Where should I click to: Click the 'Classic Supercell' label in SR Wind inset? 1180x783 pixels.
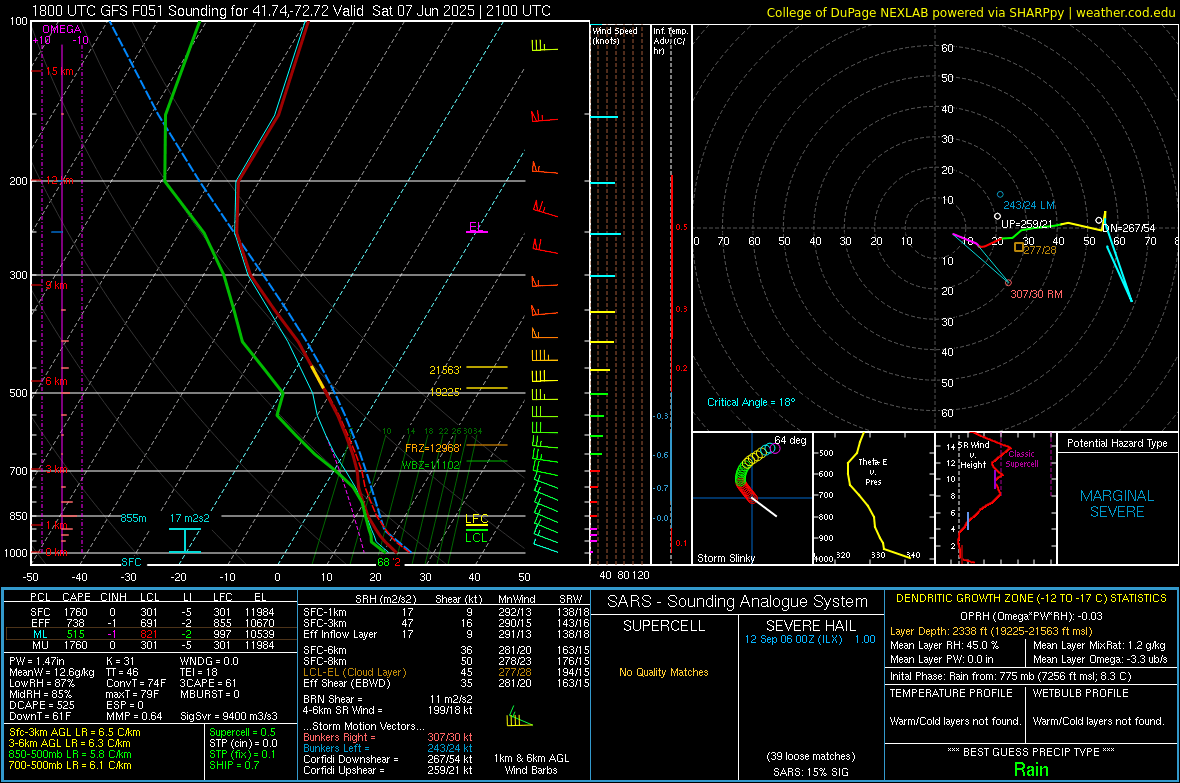point(1021,459)
